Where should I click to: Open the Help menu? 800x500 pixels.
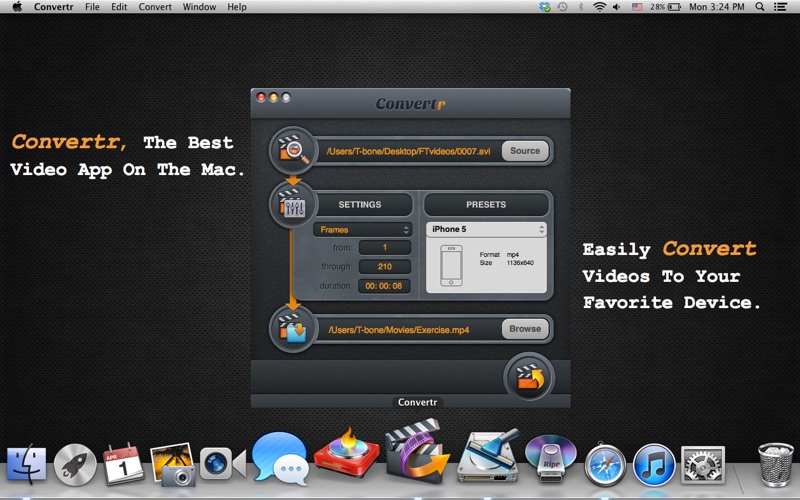pyautogui.click(x=237, y=7)
